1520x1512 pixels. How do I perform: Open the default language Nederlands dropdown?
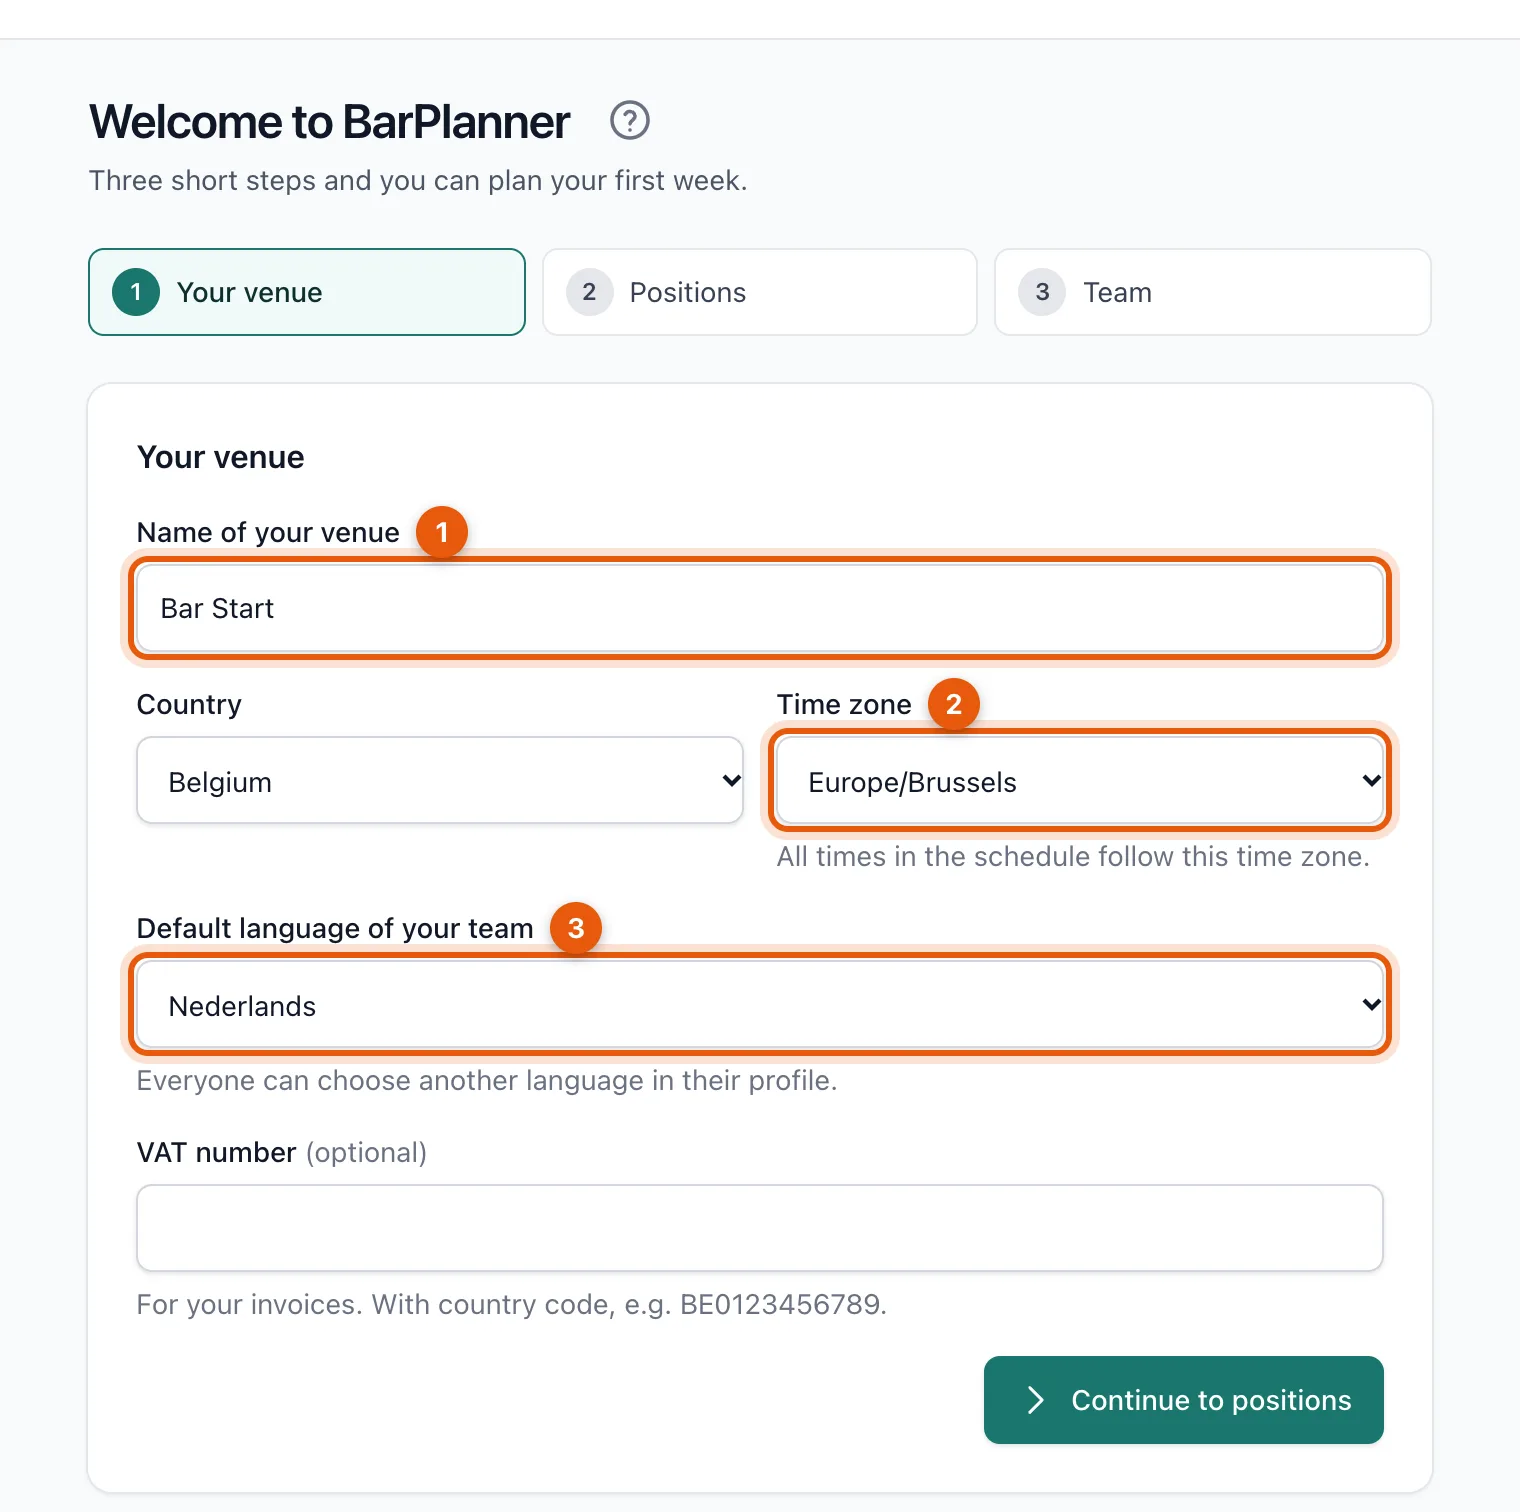[x=760, y=1004]
